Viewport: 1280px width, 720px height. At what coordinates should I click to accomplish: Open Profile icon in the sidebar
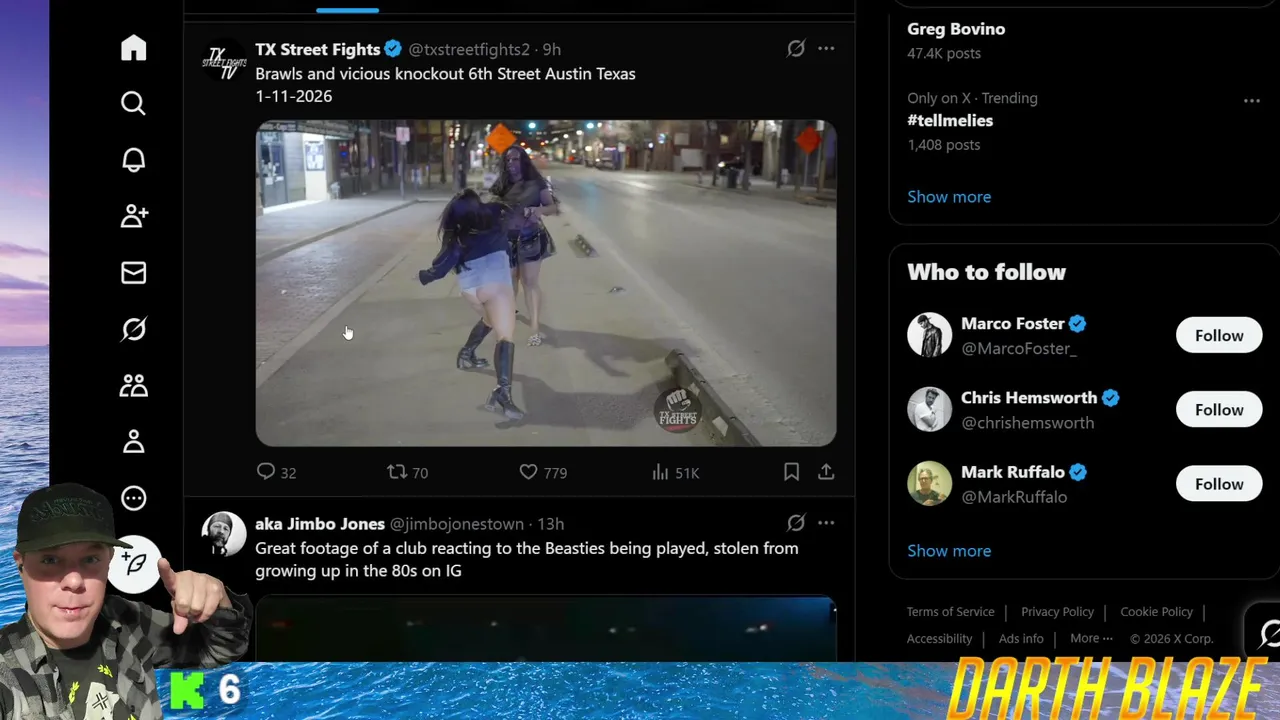click(x=133, y=442)
